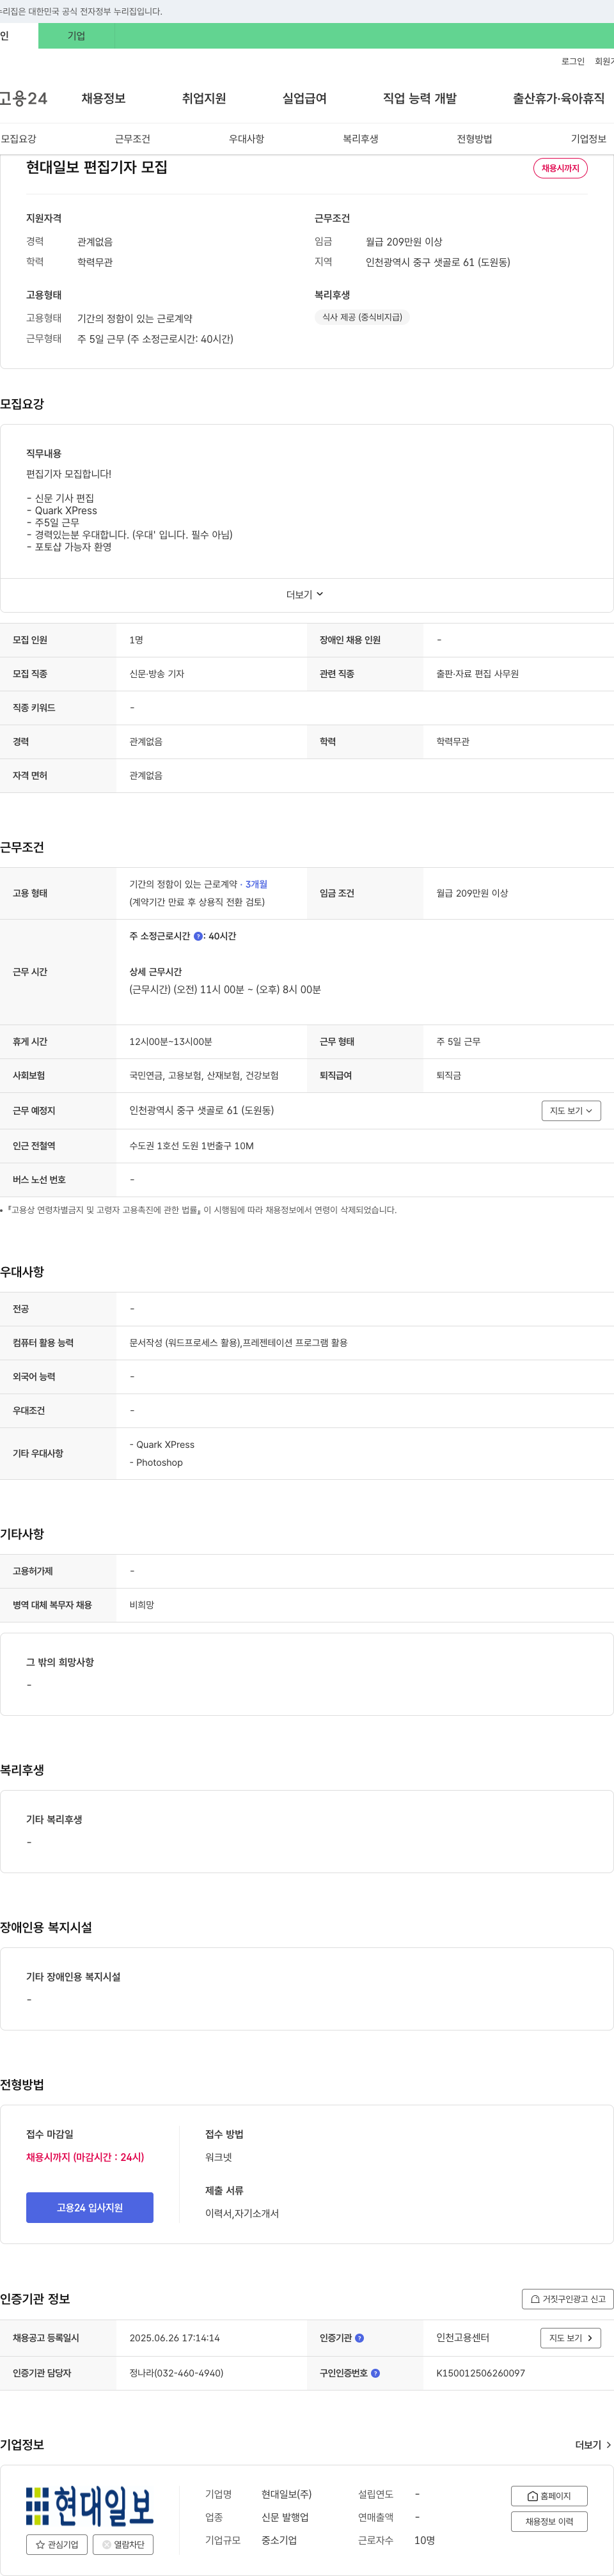
Task: Jump to the 모집요강 section tab
Action: point(18,139)
